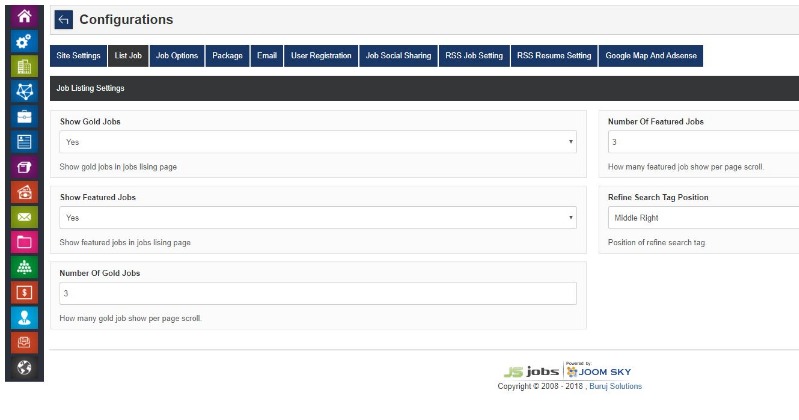Viewport: 799px width, 420px height.
Task: Switch to the Site Settings tab
Action: (79, 56)
